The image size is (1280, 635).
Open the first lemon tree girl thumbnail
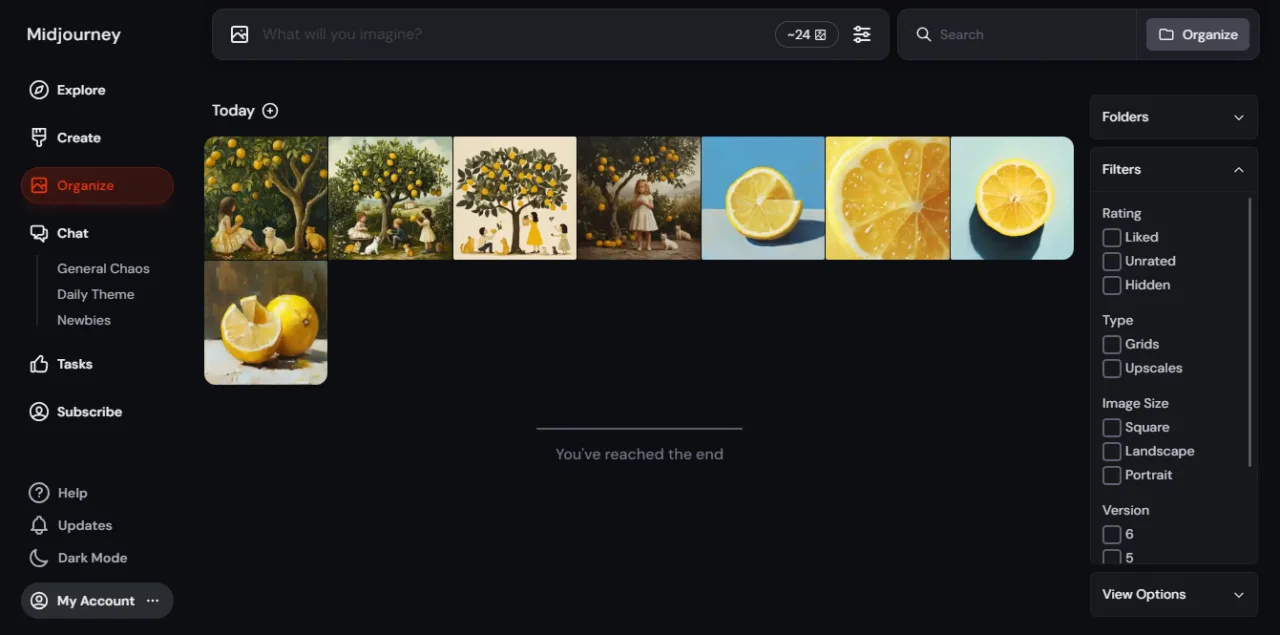(266, 198)
